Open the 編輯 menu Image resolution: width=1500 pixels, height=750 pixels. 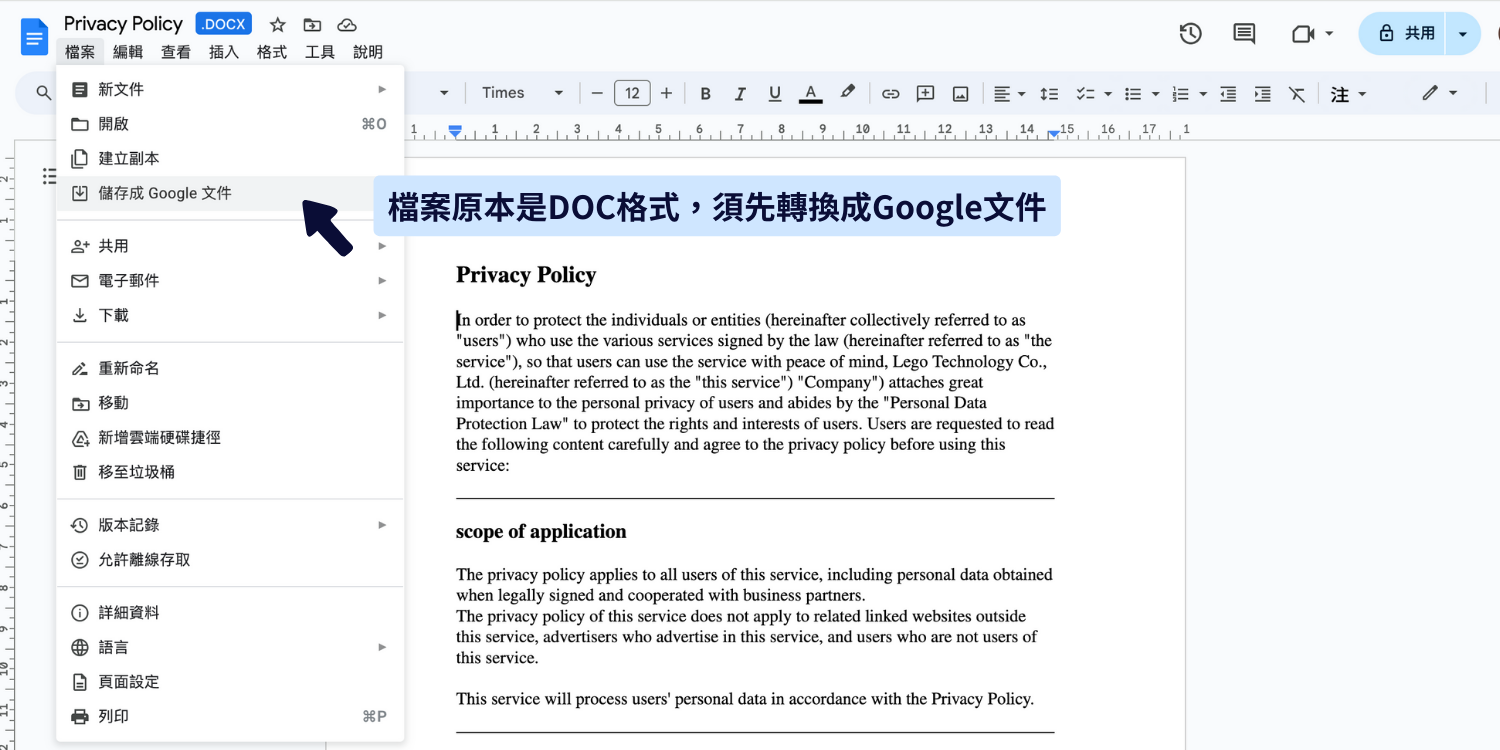[x=128, y=52]
